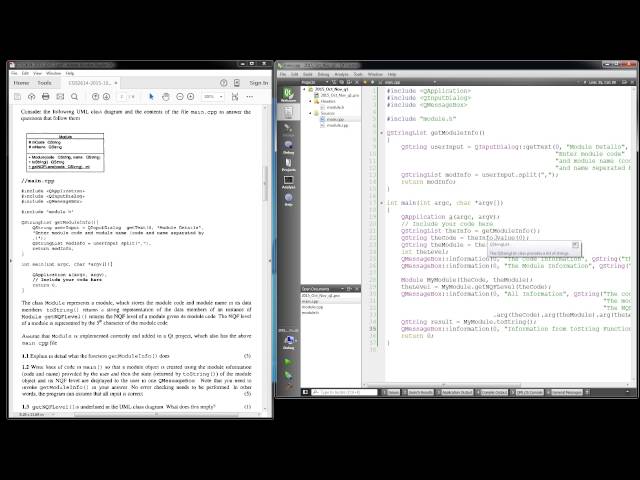Open the Window menu in PDF reader
This screenshot has width=640, height=480.
[x=53, y=73]
